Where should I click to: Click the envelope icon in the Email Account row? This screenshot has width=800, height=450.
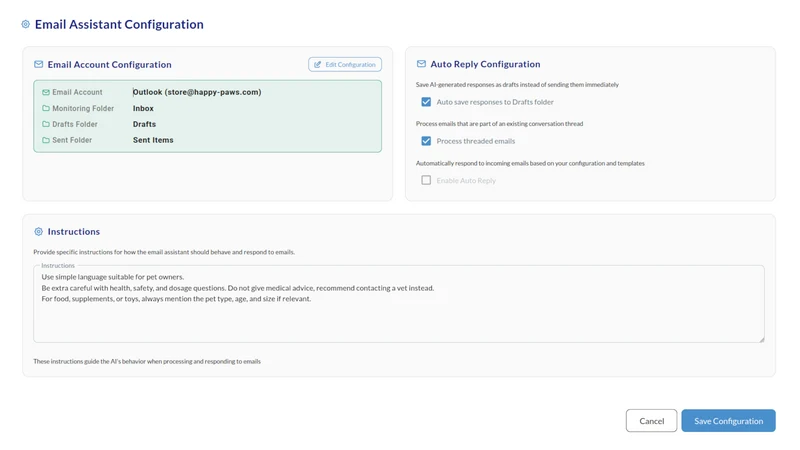click(46, 92)
